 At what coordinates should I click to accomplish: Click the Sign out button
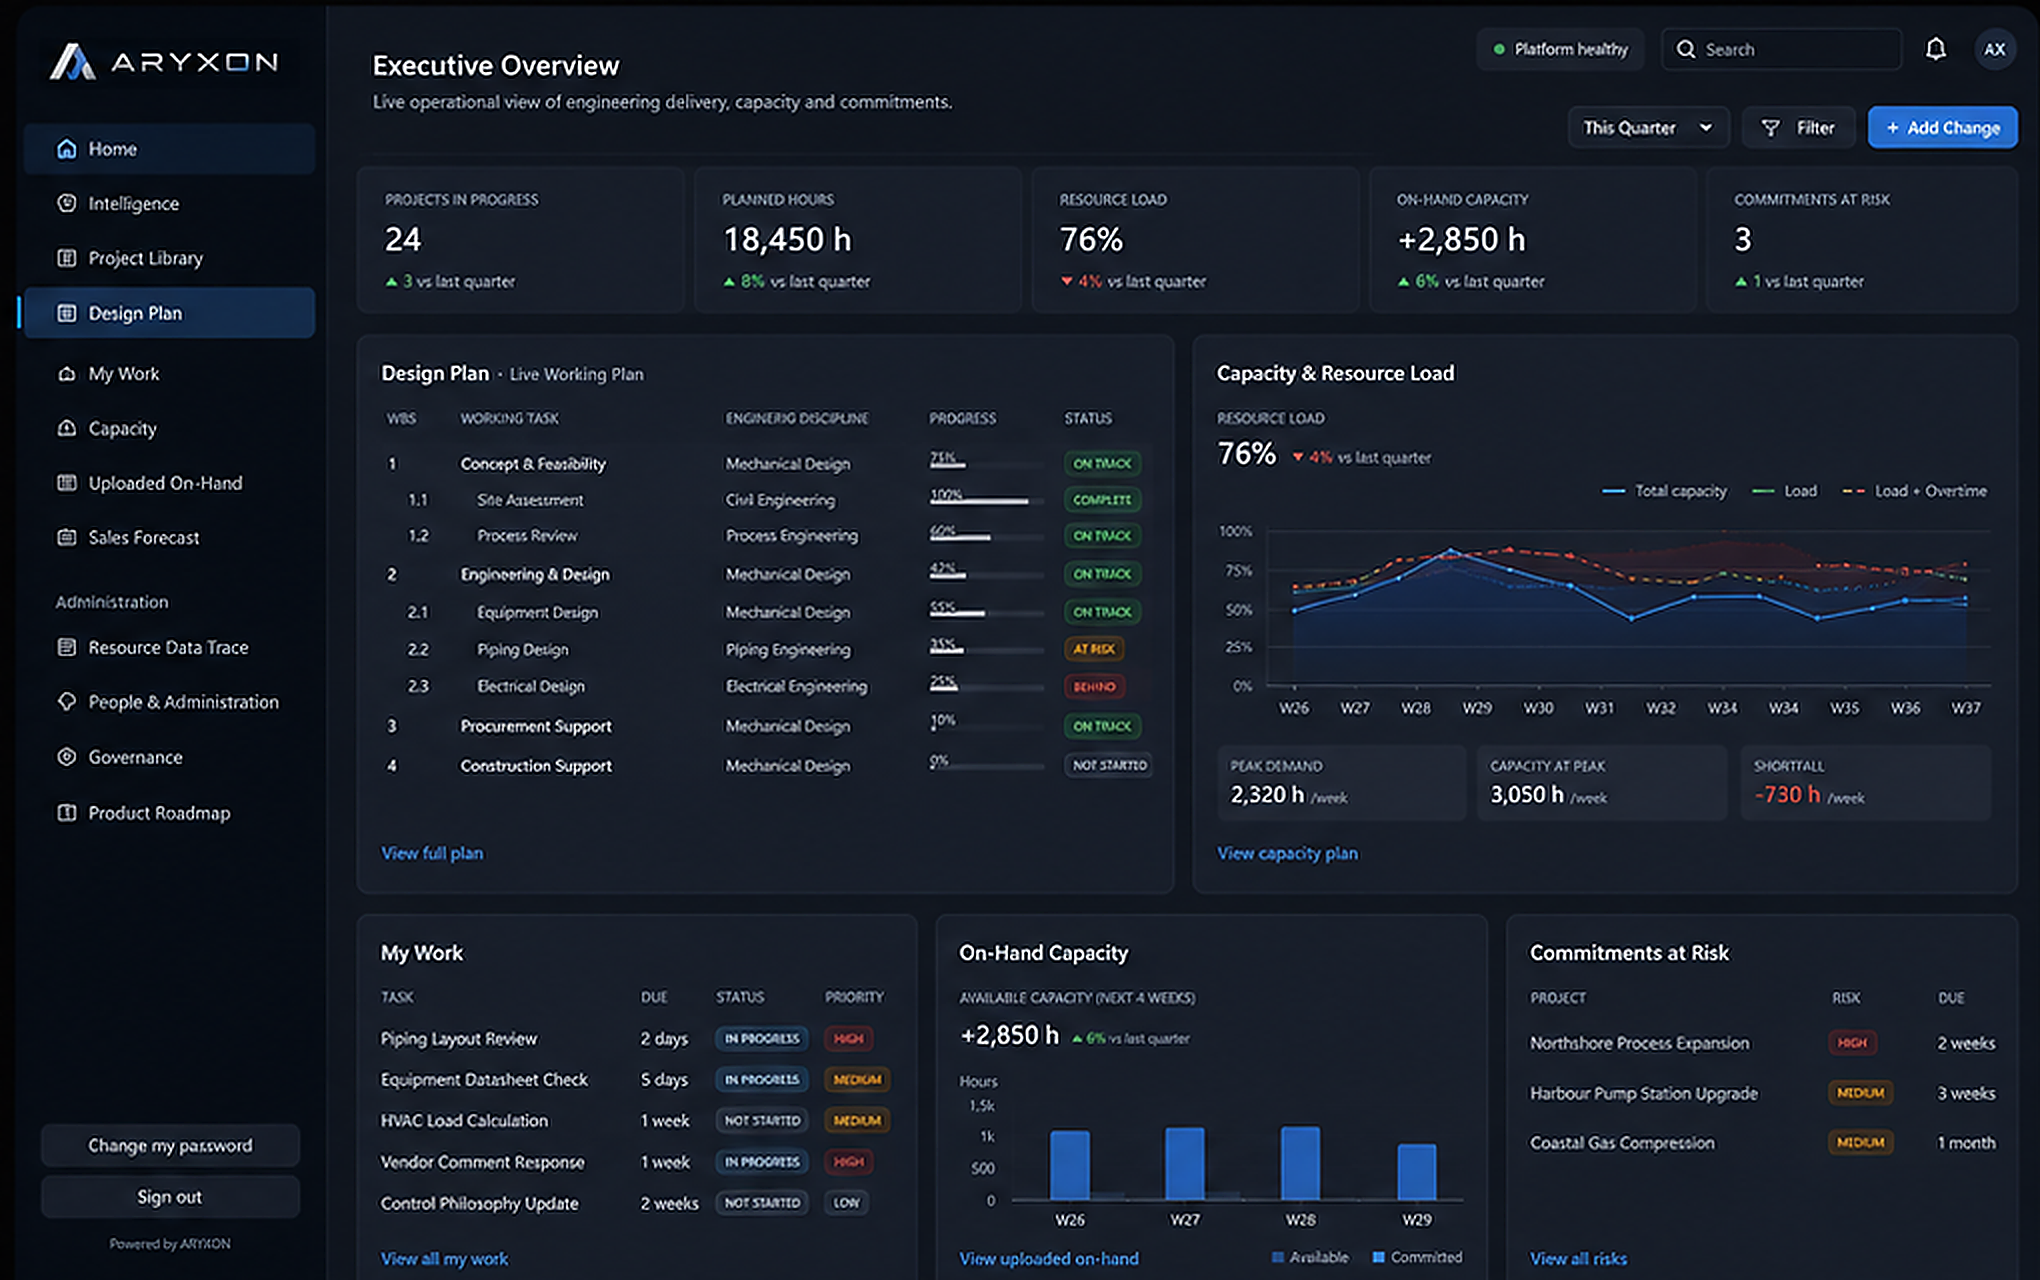[x=170, y=1197]
